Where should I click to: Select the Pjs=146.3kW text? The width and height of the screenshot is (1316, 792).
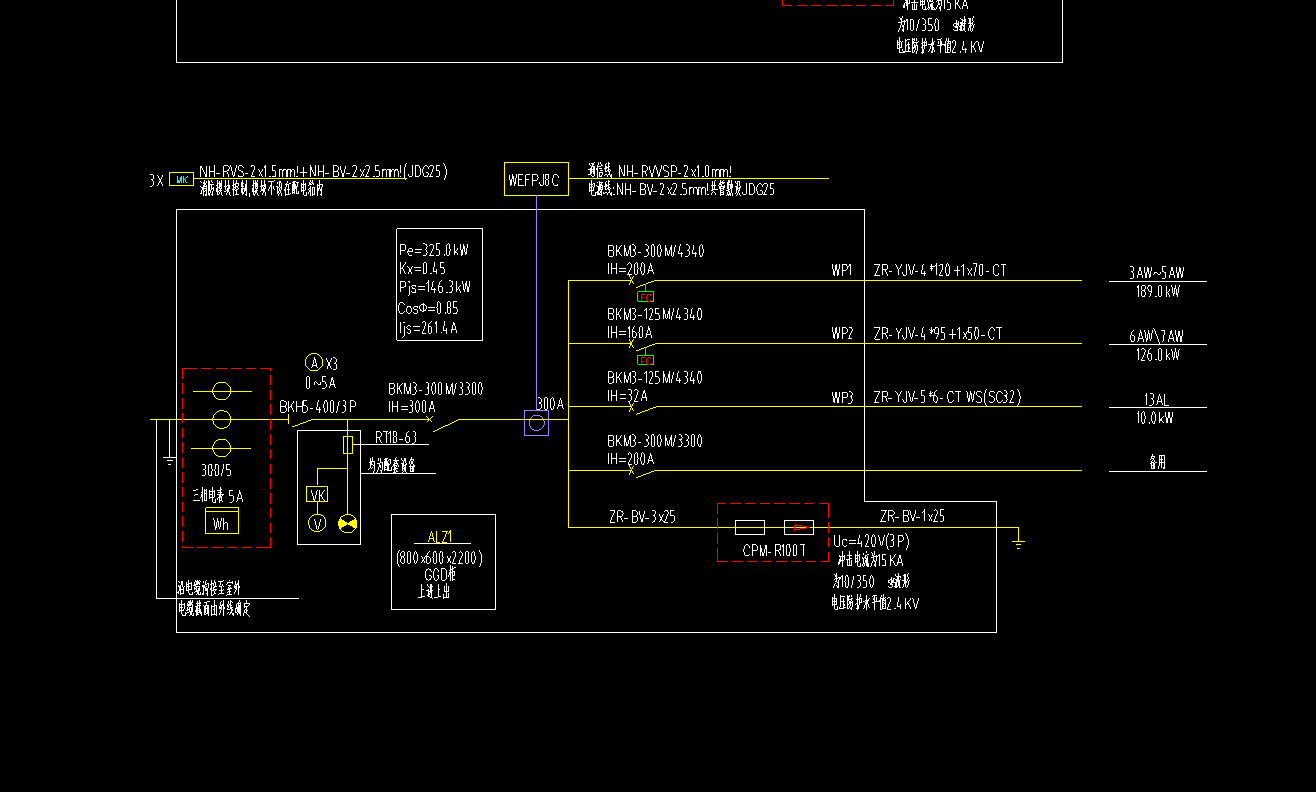click(x=435, y=287)
